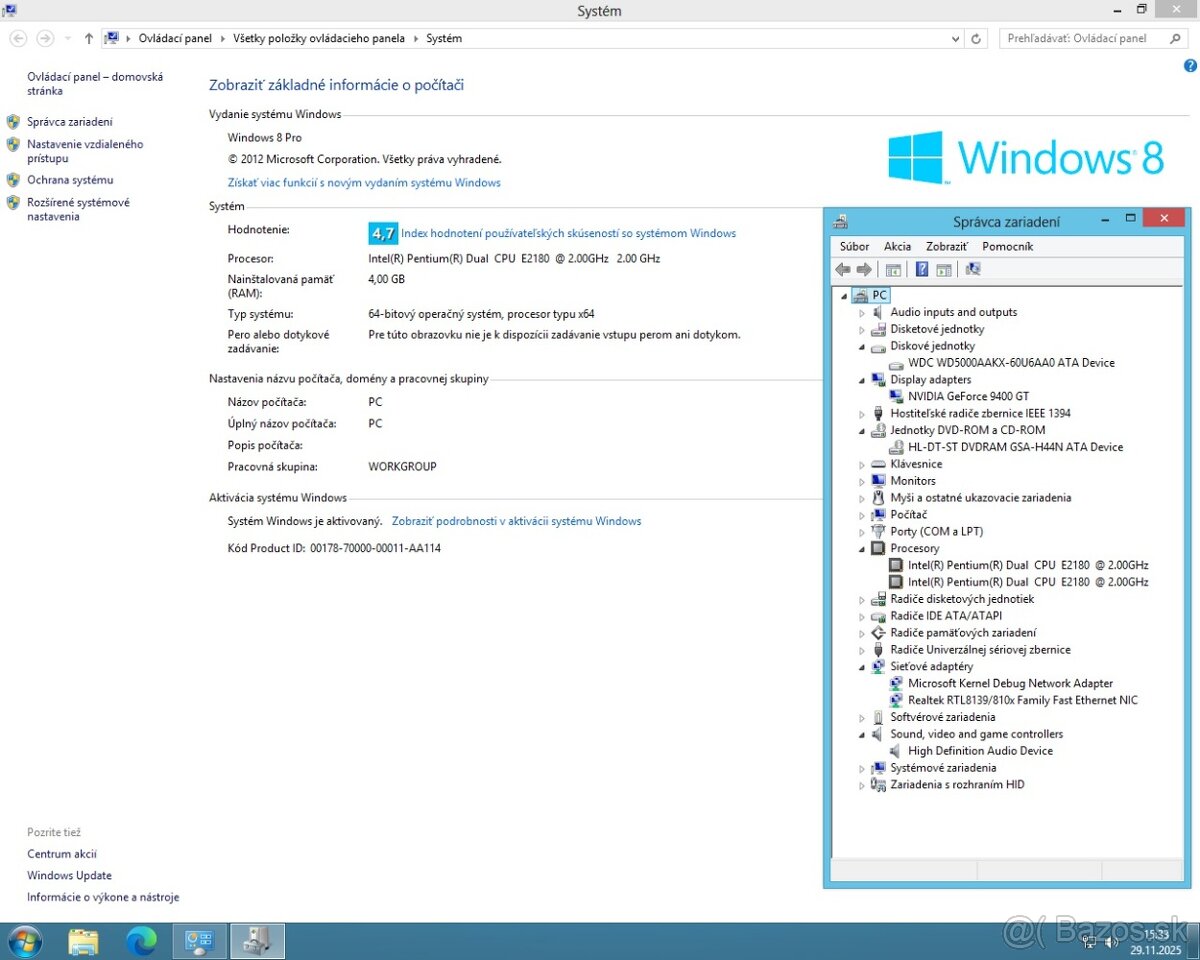Viewport: 1200px width, 960px height.
Task: Click the refresh button beside the address bar
Action: pyautogui.click(x=977, y=38)
